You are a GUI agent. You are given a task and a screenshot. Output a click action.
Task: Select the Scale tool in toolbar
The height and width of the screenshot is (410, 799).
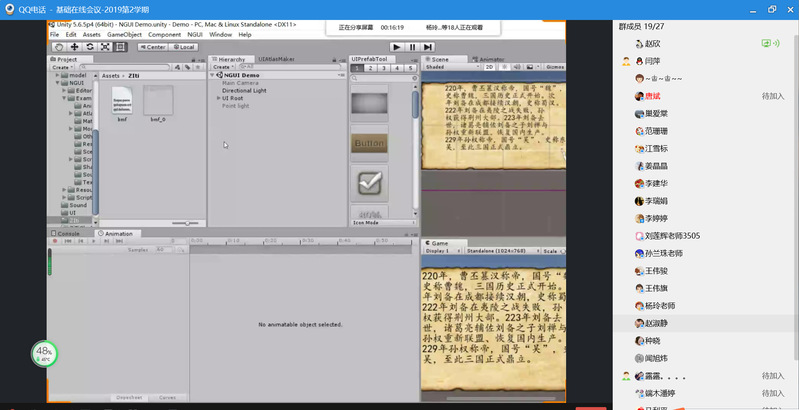(x=102, y=46)
